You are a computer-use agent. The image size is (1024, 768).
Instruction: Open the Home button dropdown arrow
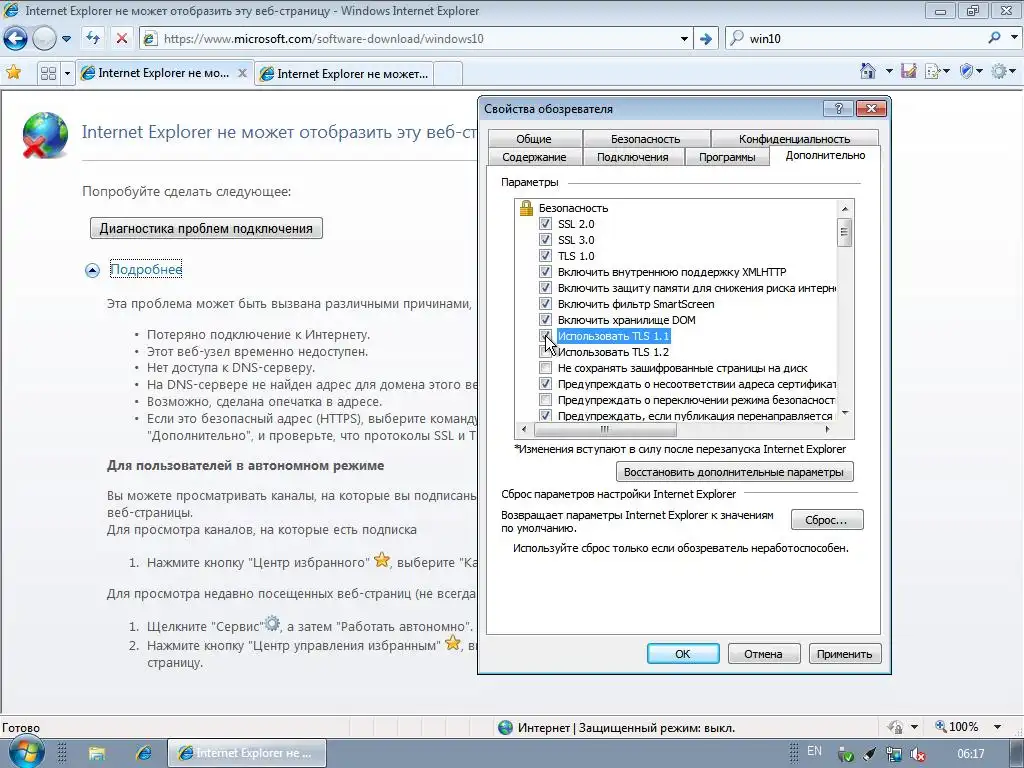tap(888, 71)
